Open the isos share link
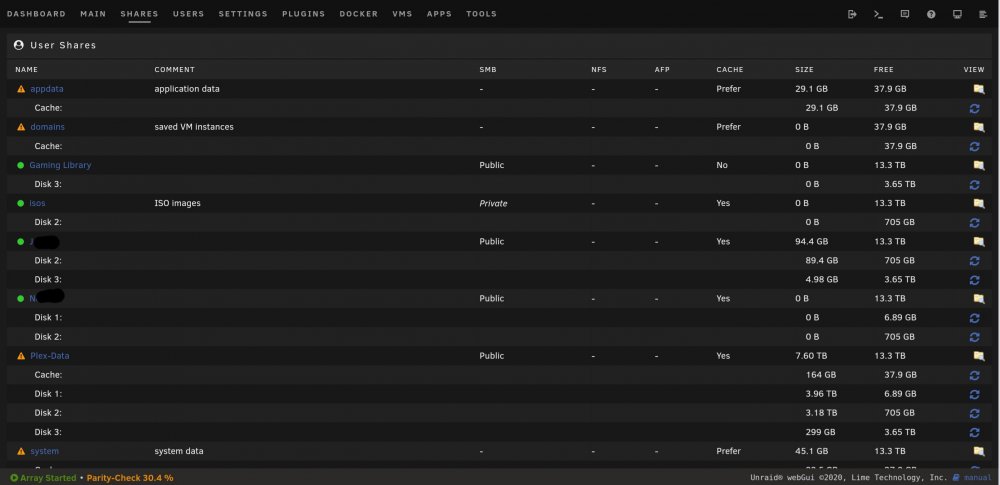 coord(37,204)
